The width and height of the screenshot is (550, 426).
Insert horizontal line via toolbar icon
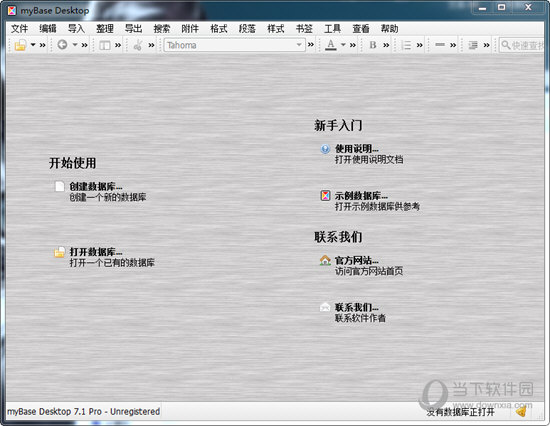click(440, 45)
